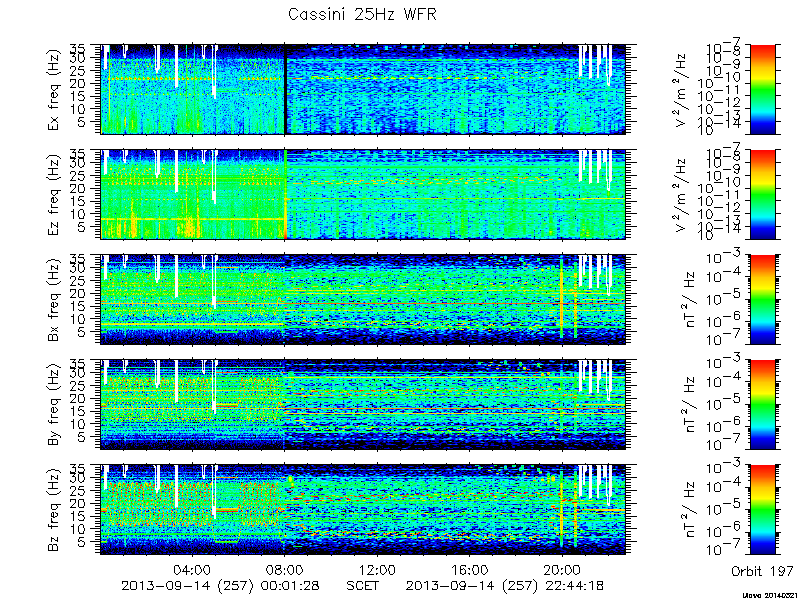This screenshot has width=800, height=600.
Task: Click the "Cassini 25Hz WFR" plot title
Action: pos(362,14)
